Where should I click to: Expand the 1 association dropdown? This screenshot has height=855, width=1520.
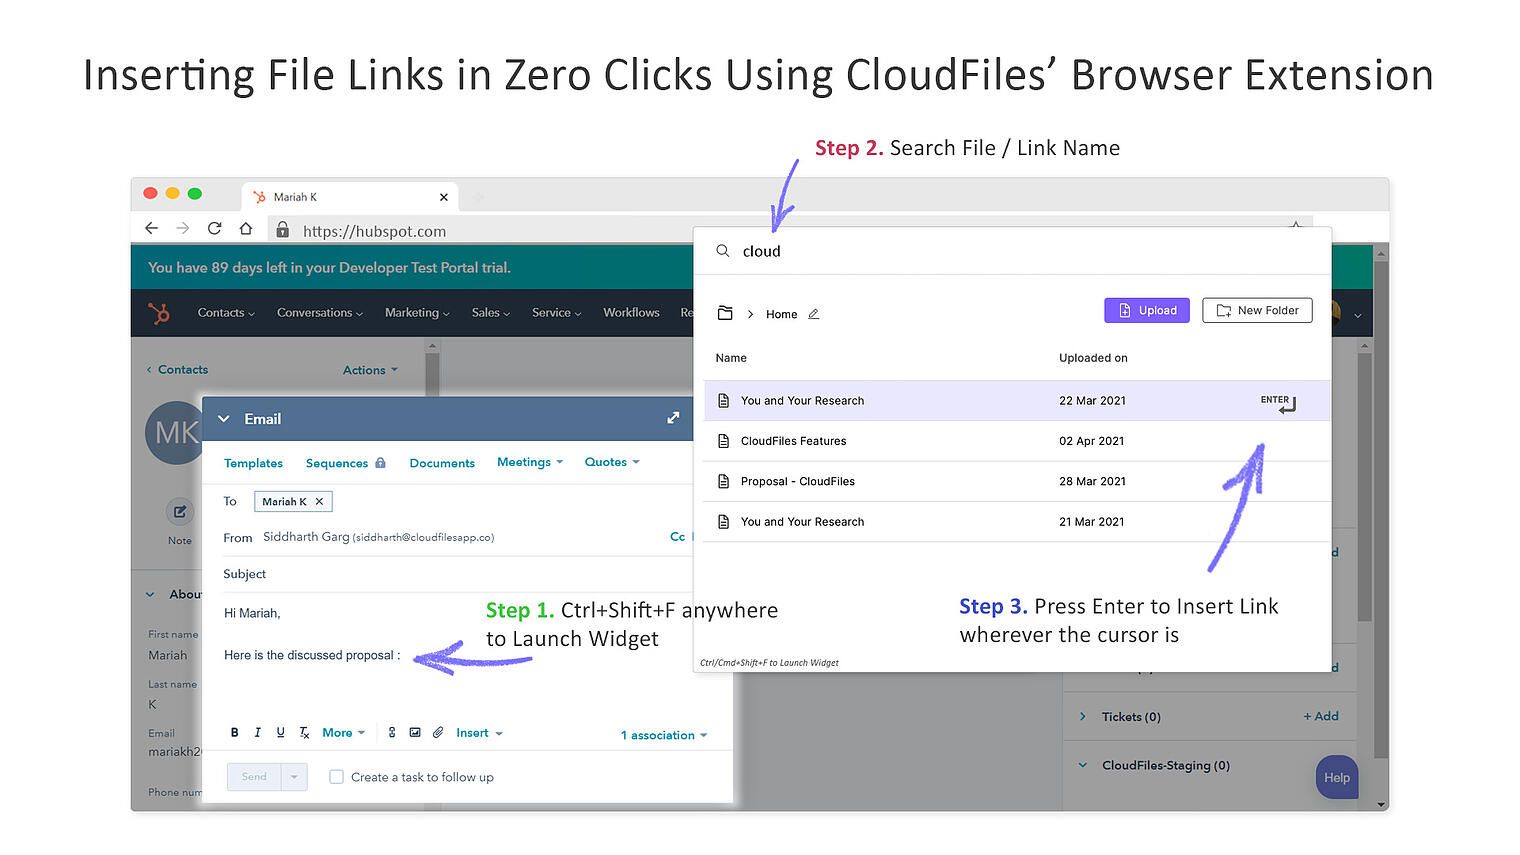663,735
